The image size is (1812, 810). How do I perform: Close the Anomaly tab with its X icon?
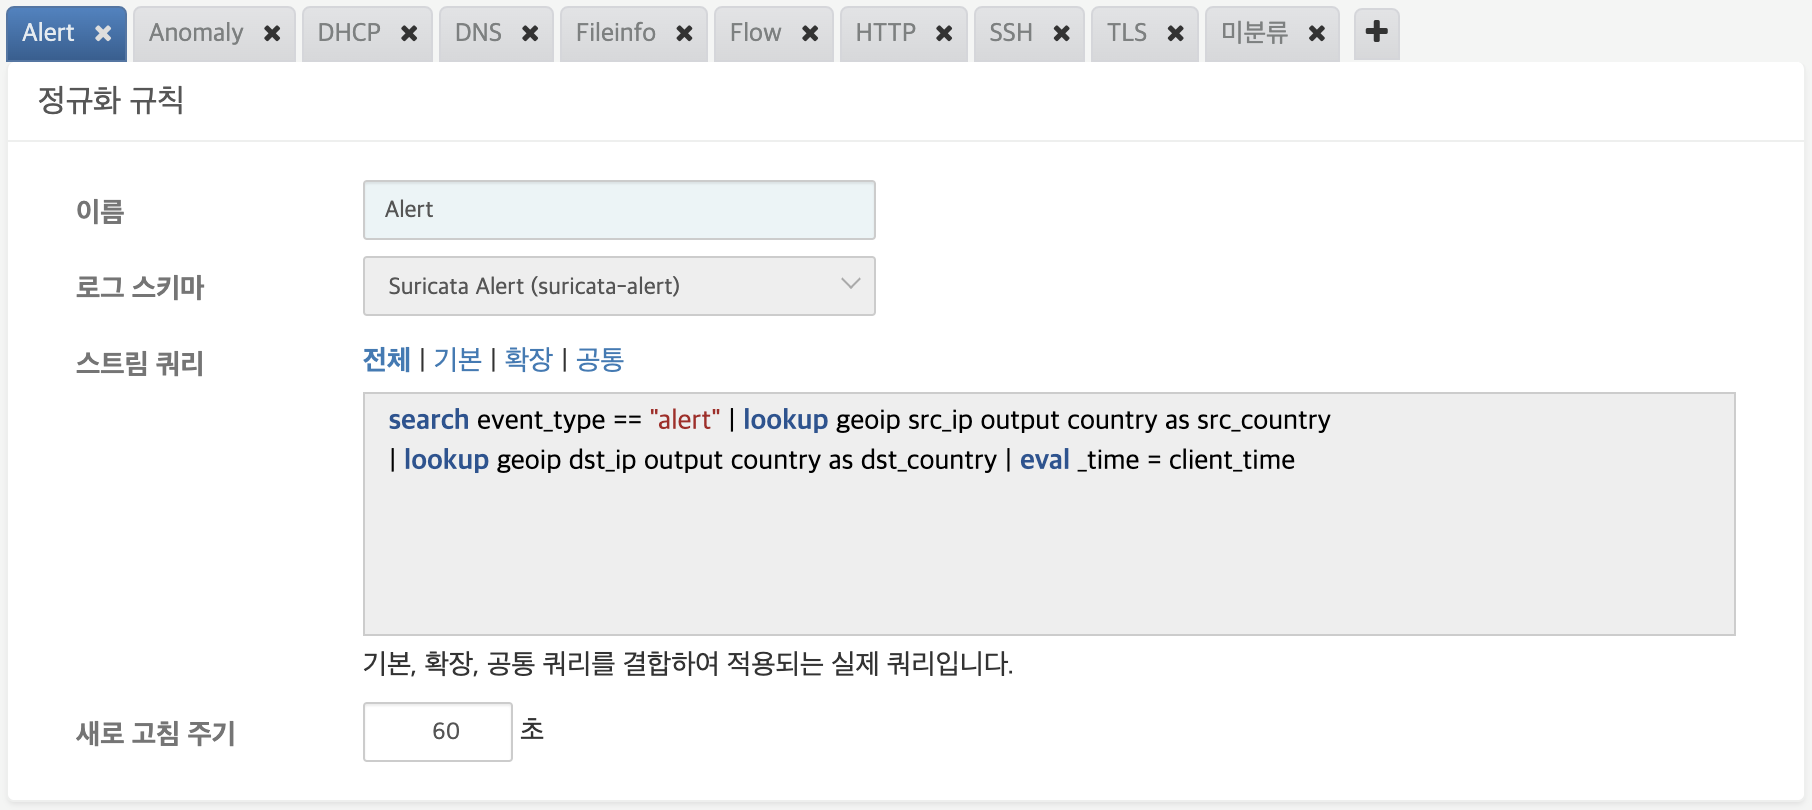(x=272, y=34)
